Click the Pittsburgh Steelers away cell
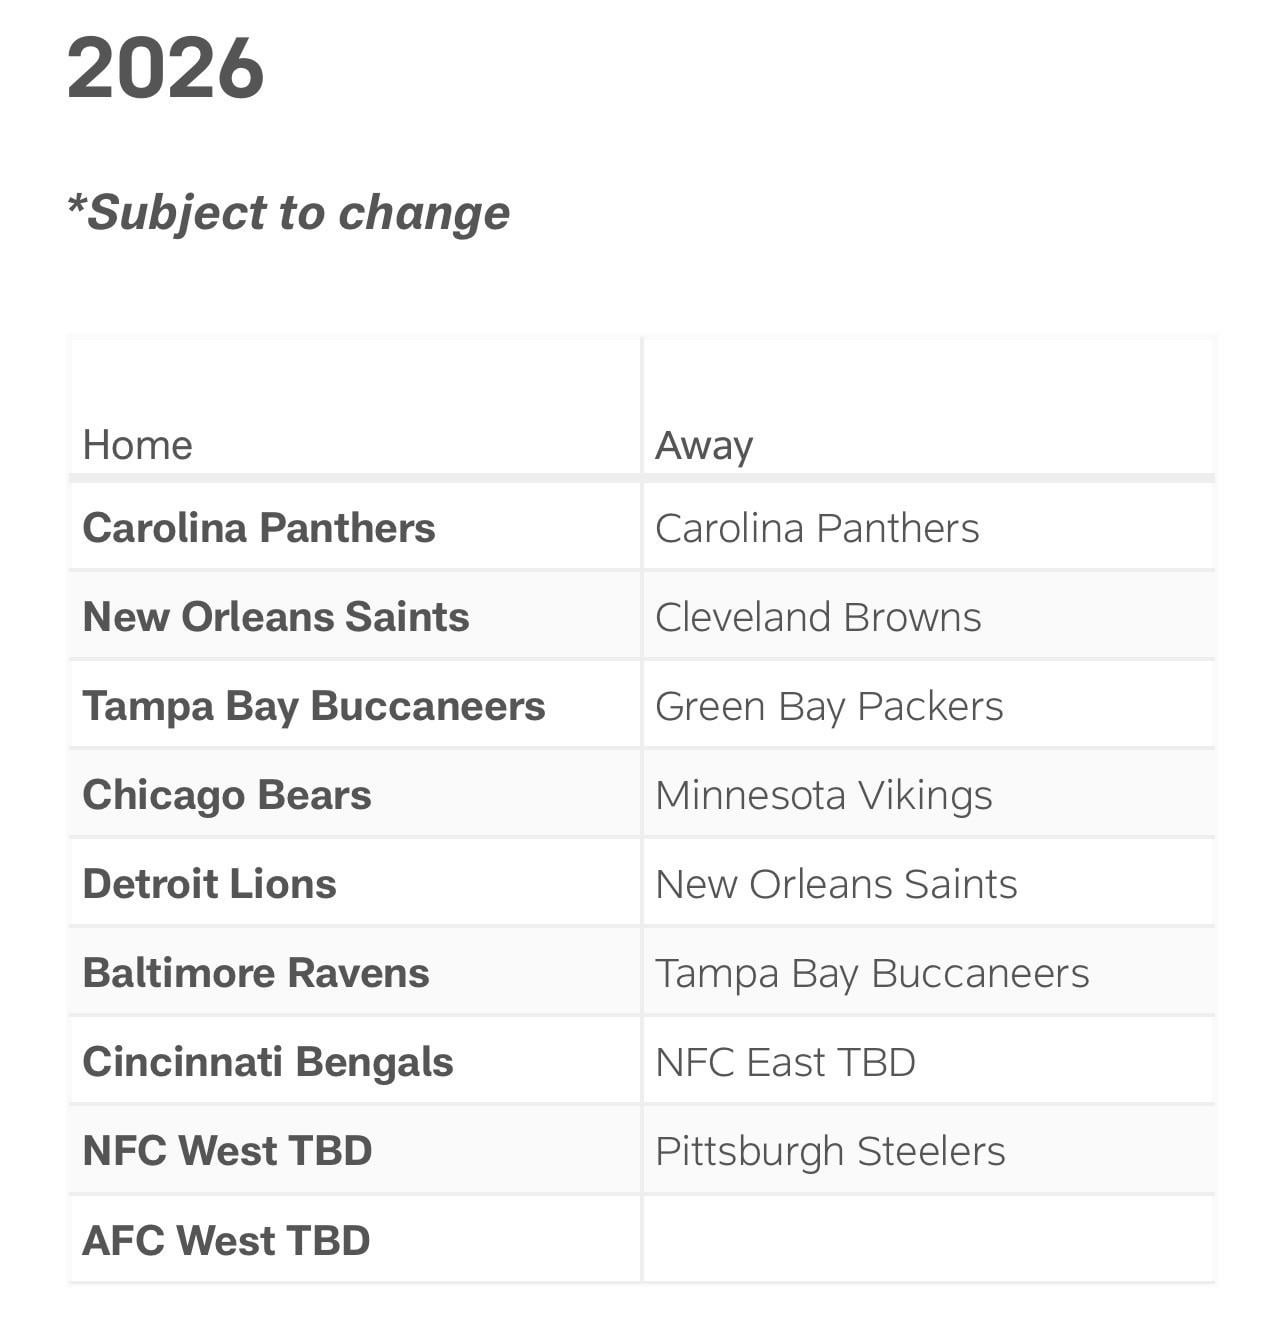Image resolution: width=1284 pixels, height=1343 pixels. point(830,1151)
